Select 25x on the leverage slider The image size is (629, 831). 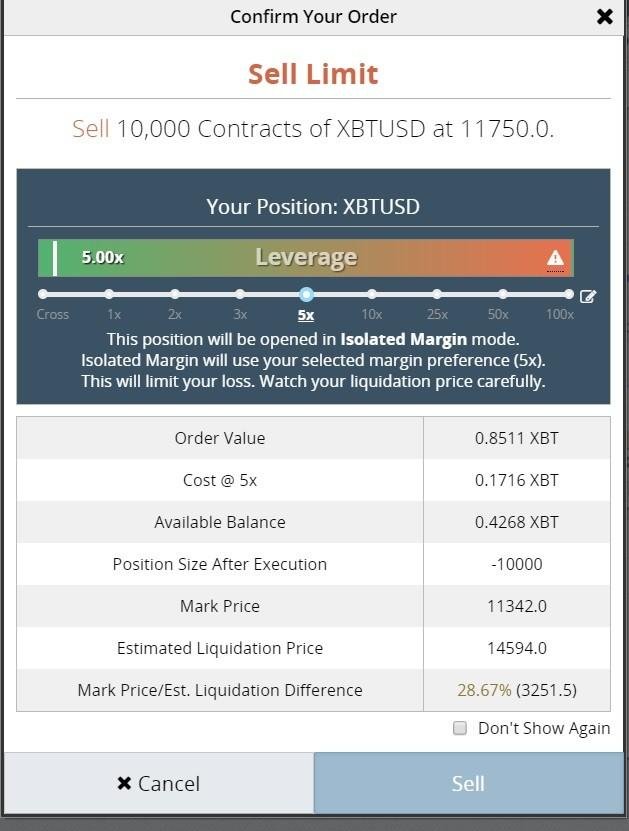point(437,294)
